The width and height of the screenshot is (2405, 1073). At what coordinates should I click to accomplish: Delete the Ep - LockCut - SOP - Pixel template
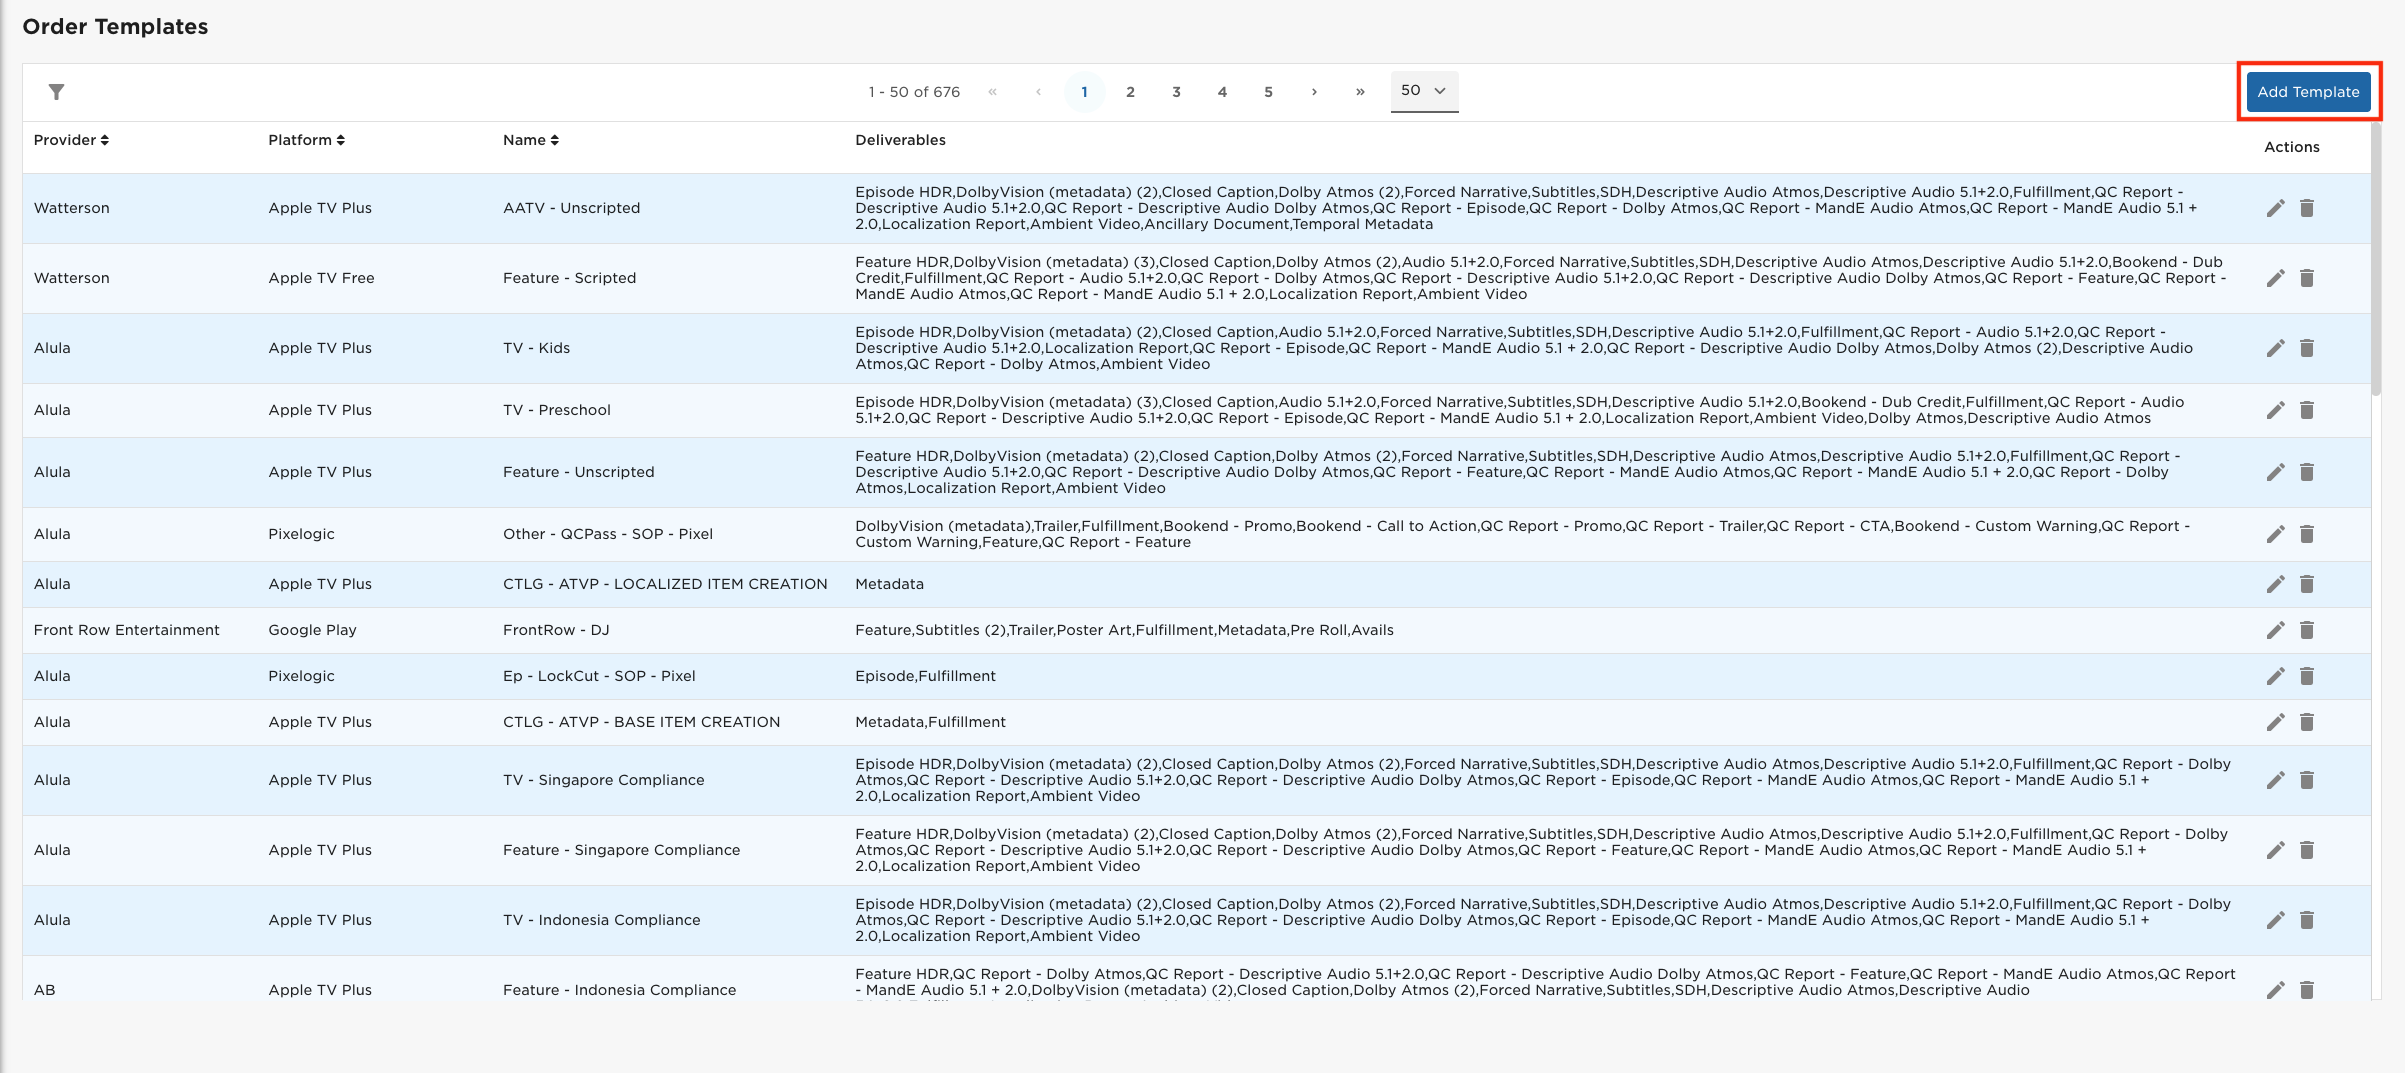coord(2307,676)
